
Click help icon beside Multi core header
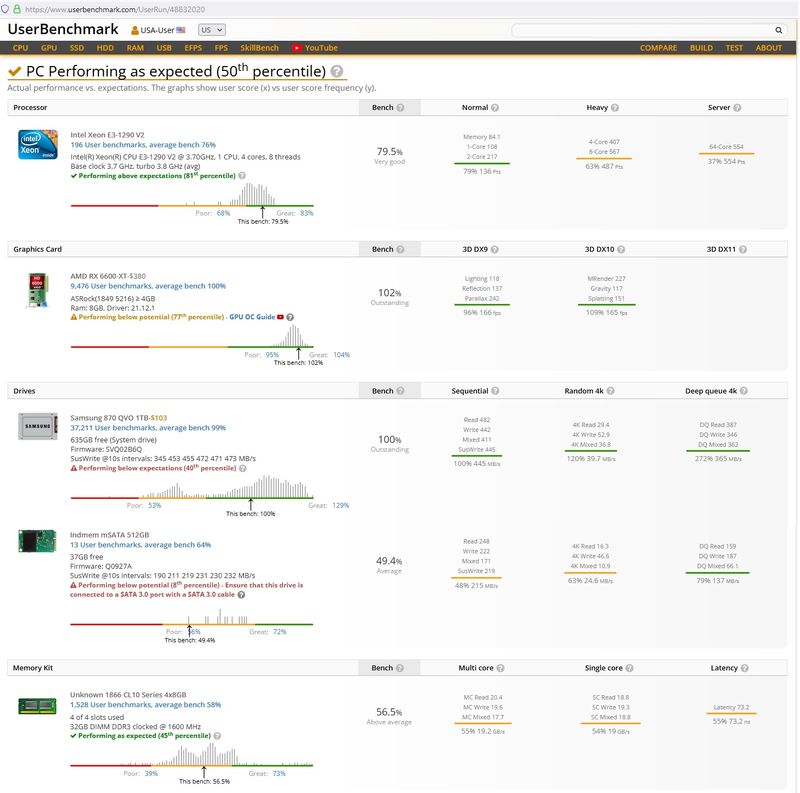[x=501, y=668]
